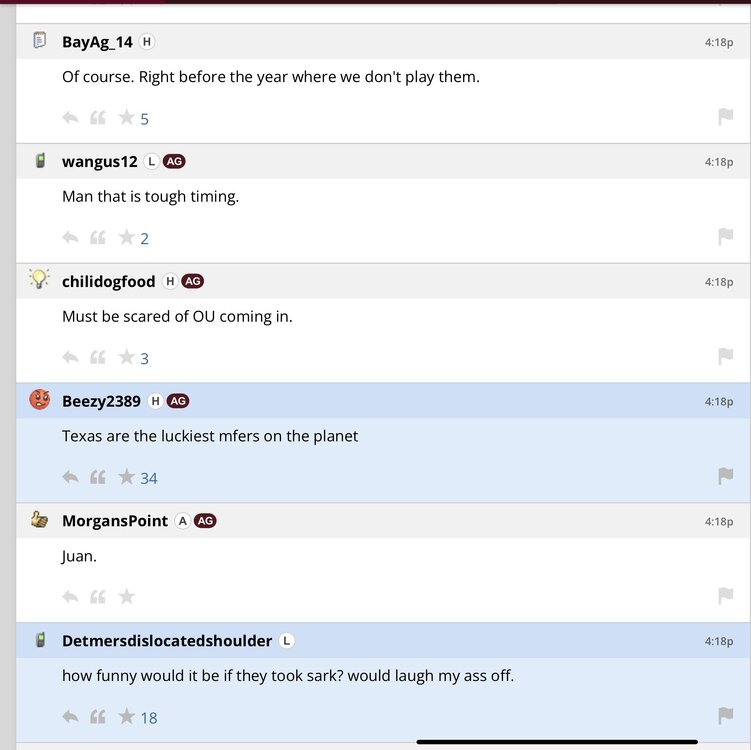Flag BayAg_14's post

tap(726, 117)
